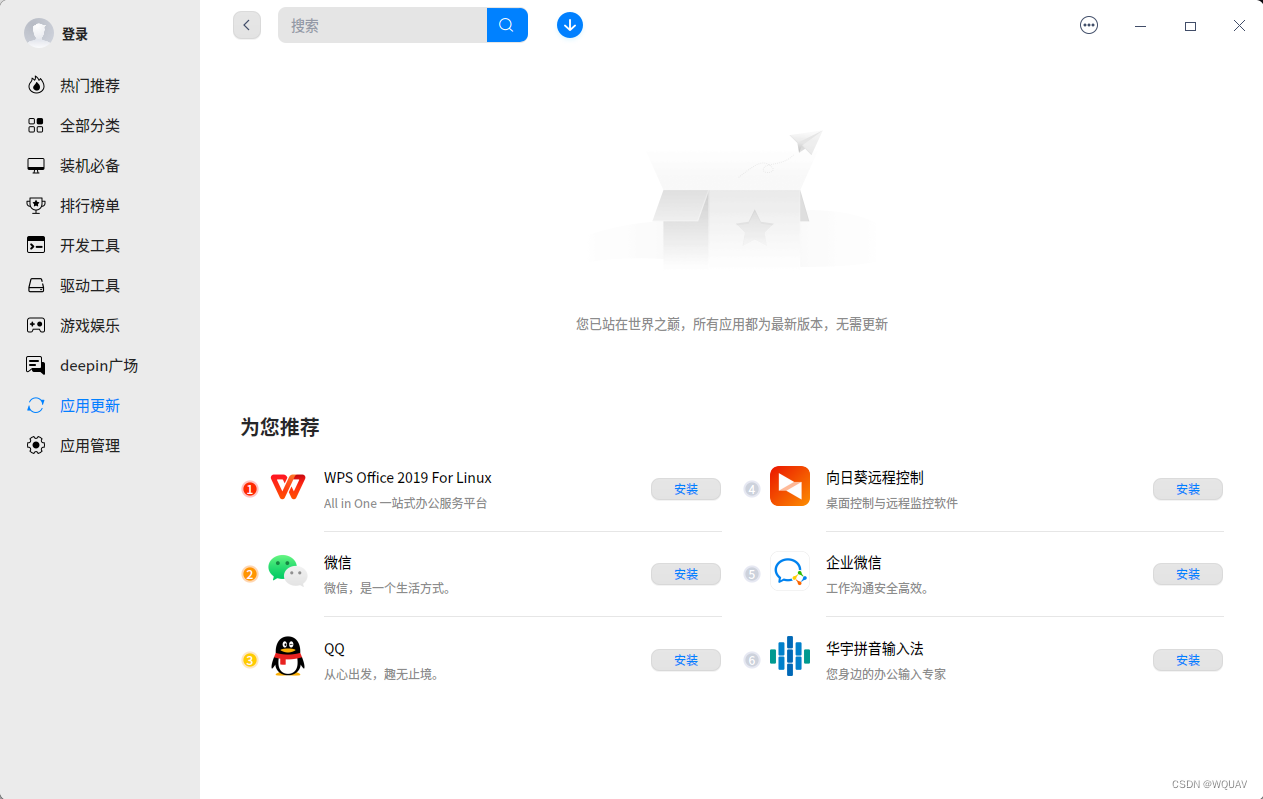Open the 企业微信 title
Screen dimensions: 1263x799
coord(854,563)
